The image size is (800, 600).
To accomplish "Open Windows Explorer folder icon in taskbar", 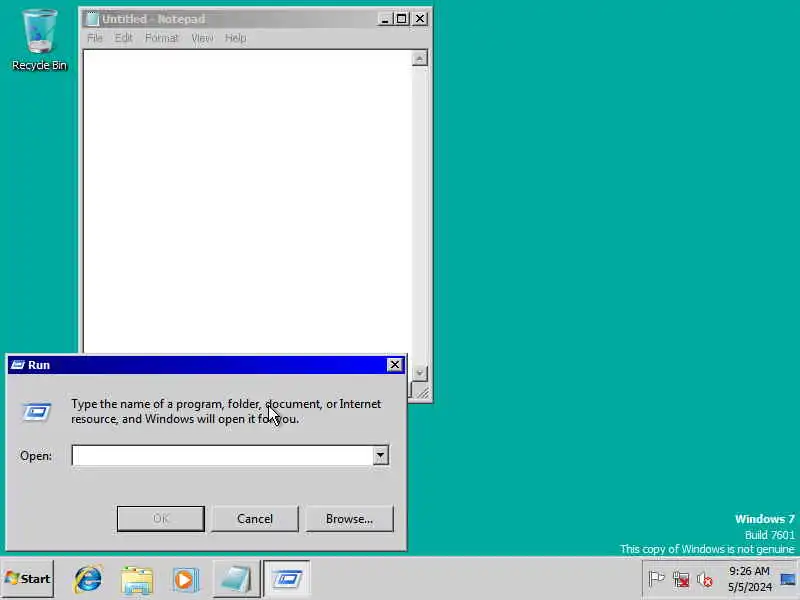I will pyautogui.click(x=137, y=579).
